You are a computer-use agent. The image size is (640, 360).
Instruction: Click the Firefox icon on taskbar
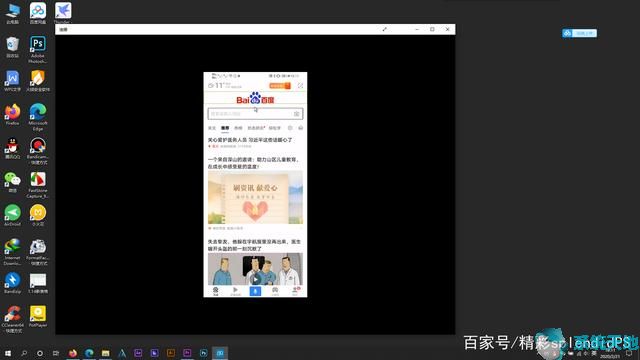[x=73, y=353]
